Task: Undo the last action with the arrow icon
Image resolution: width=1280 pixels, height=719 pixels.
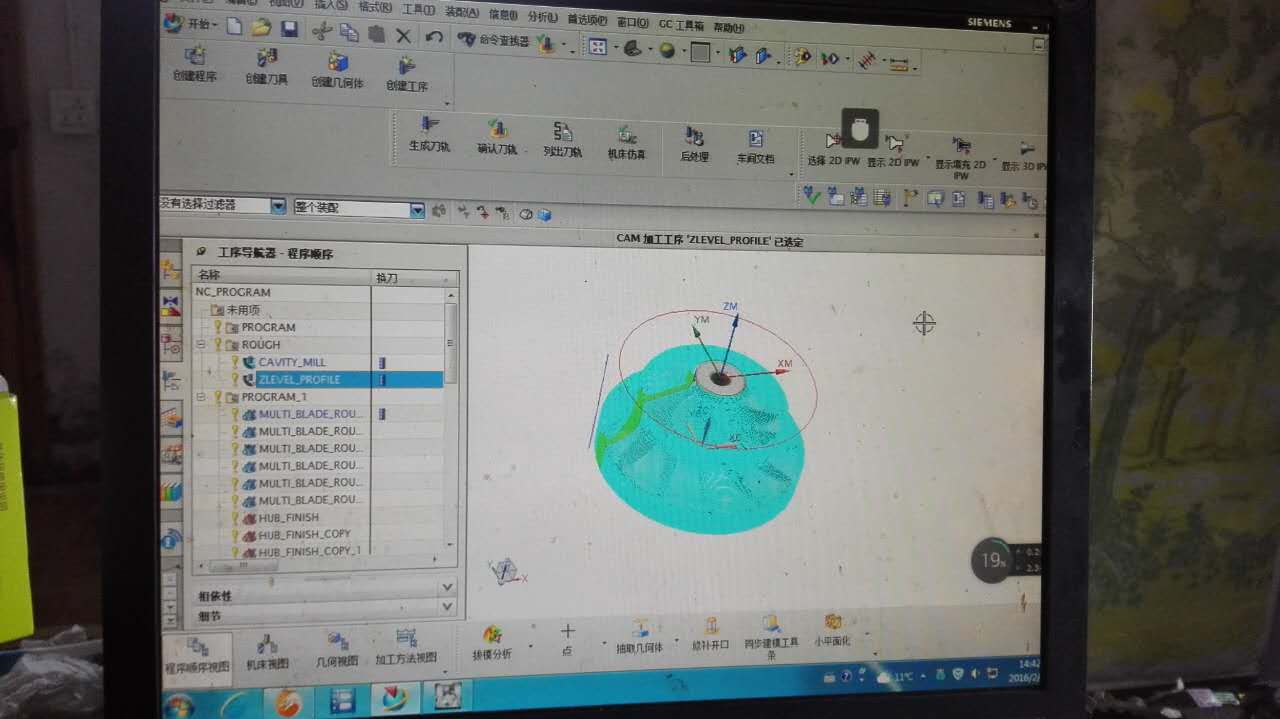Action: point(433,36)
